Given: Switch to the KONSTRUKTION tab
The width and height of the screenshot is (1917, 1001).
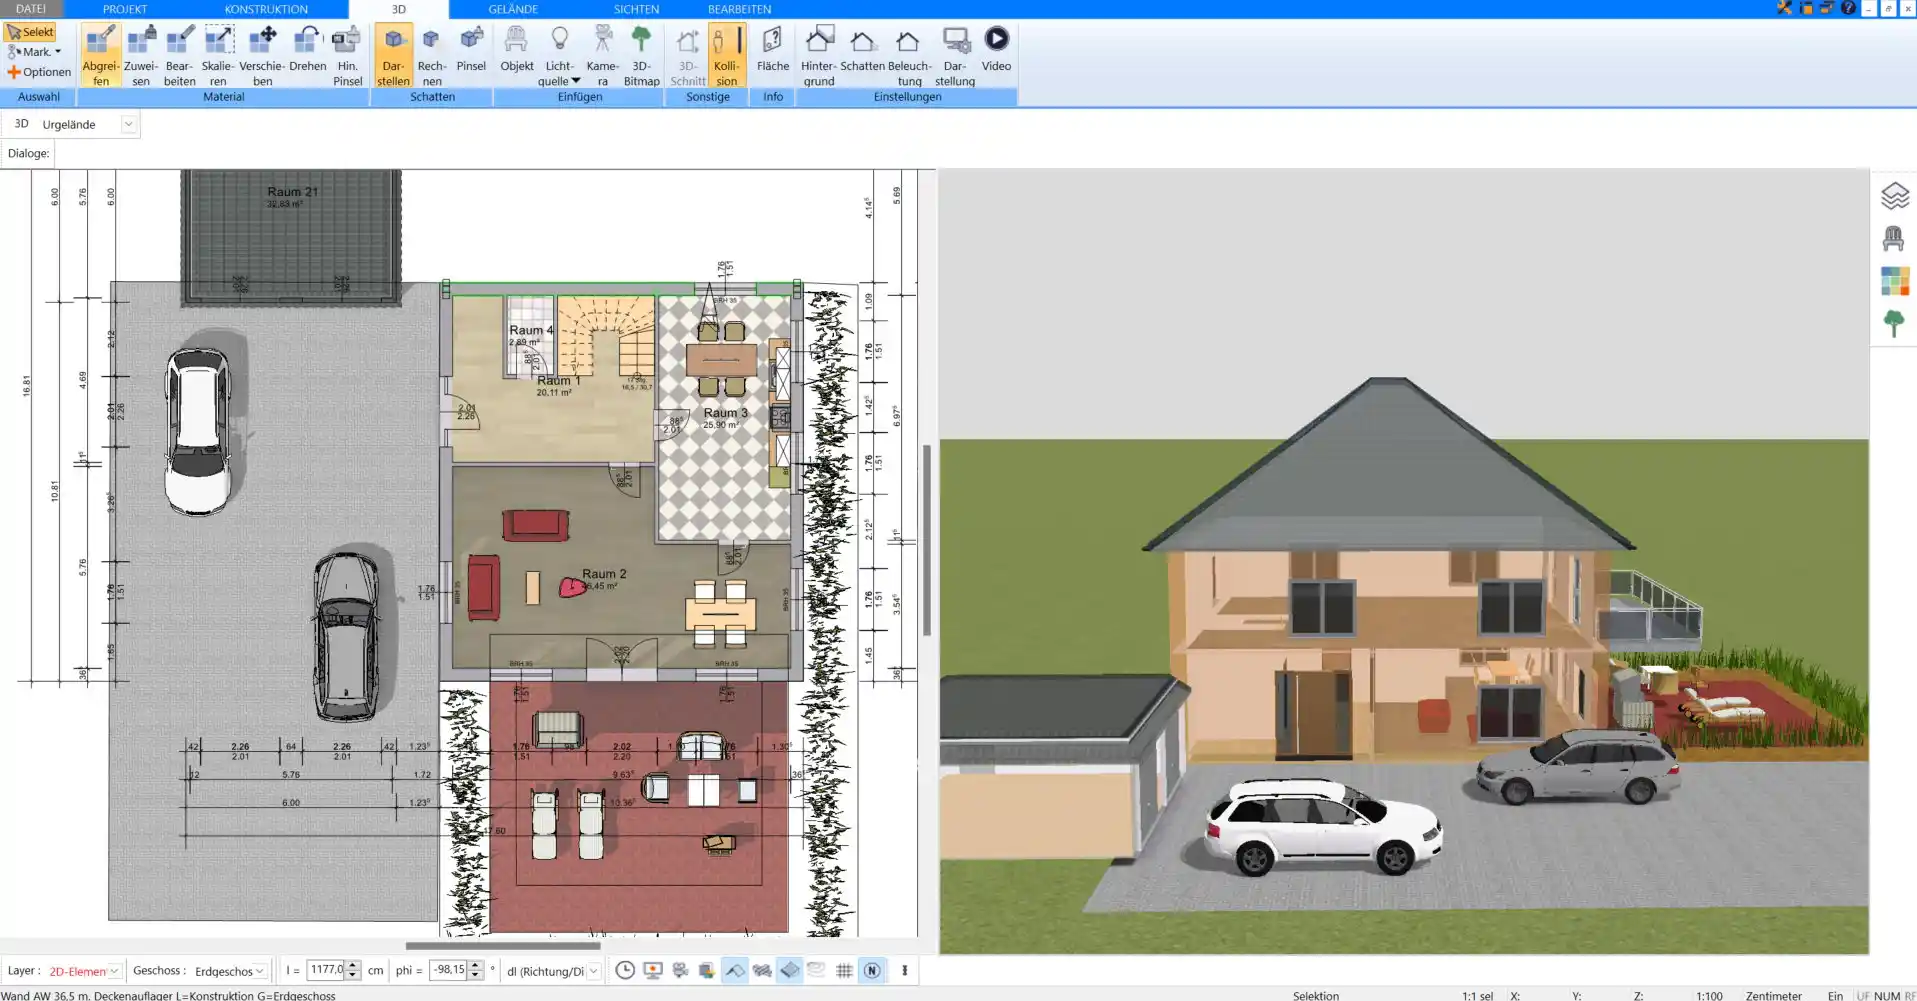Looking at the screenshot, I should pos(266,9).
